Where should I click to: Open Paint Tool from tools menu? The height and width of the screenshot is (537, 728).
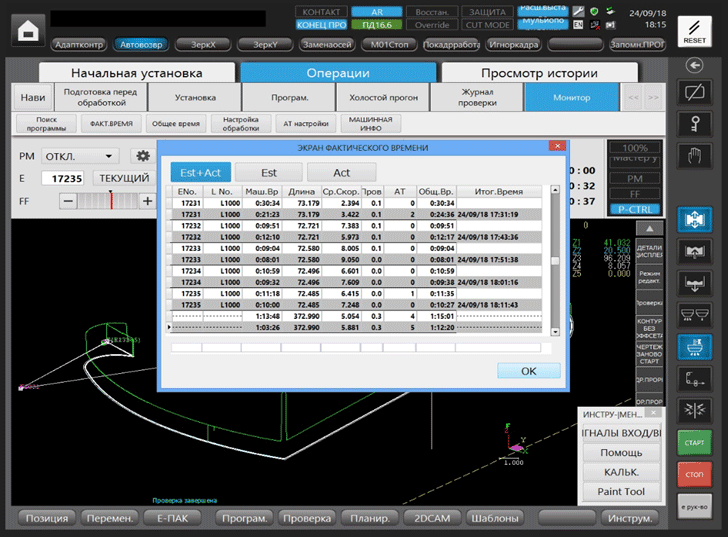tap(621, 492)
